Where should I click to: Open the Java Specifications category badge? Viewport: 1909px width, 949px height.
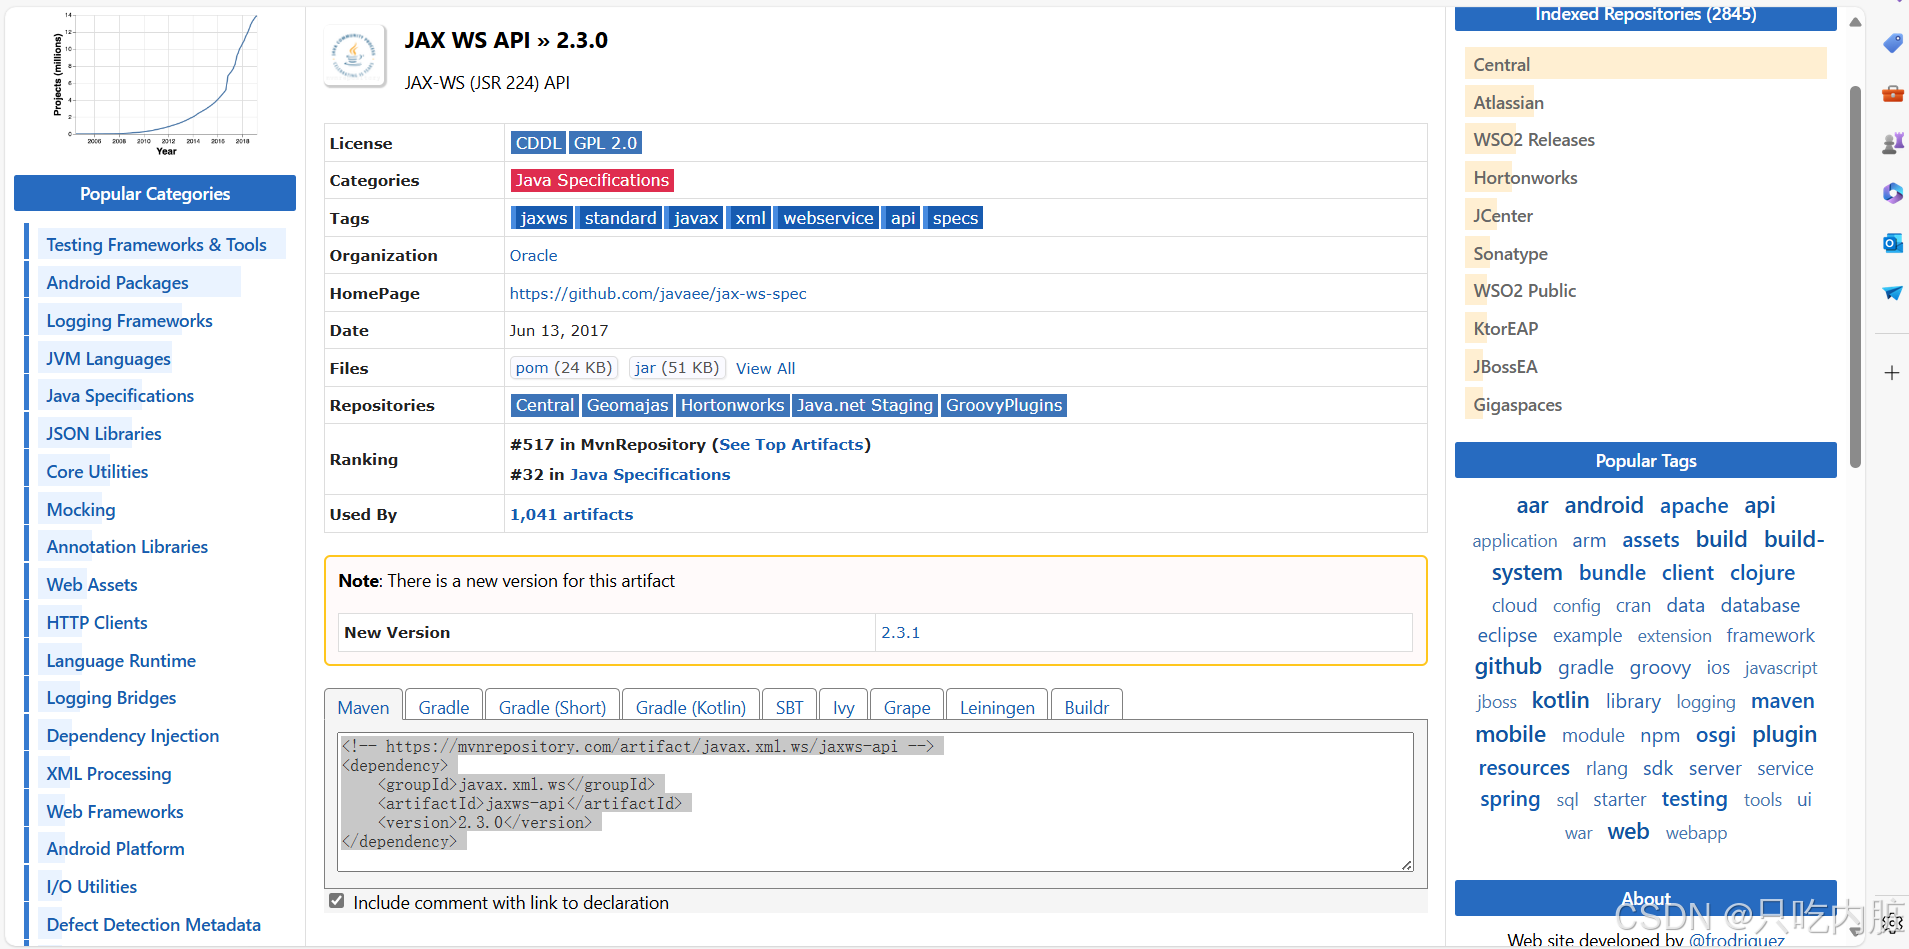(x=592, y=180)
